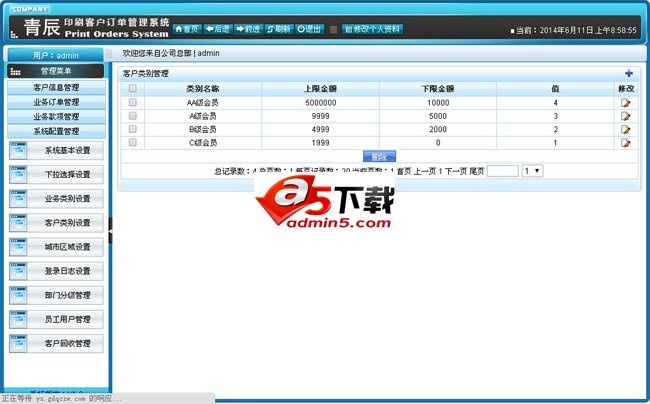Click the C级会员 name cell
The height and width of the screenshot is (404, 650).
[203, 143]
